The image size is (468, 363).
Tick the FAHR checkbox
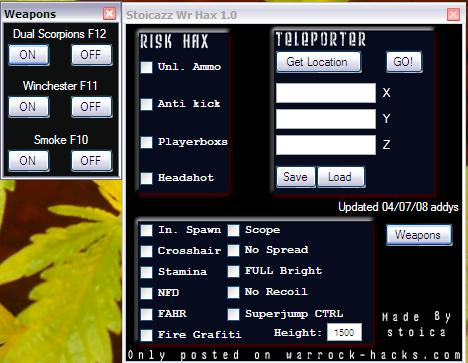coord(146,314)
